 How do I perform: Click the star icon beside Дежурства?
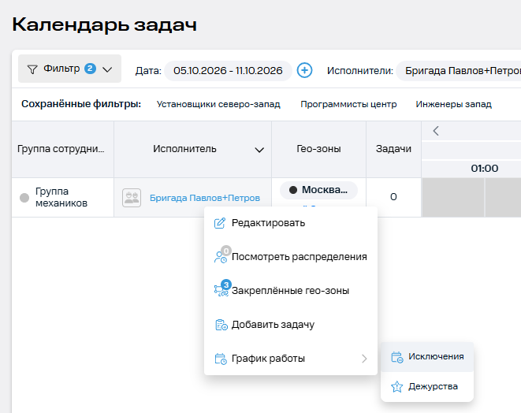pyautogui.click(x=397, y=387)
